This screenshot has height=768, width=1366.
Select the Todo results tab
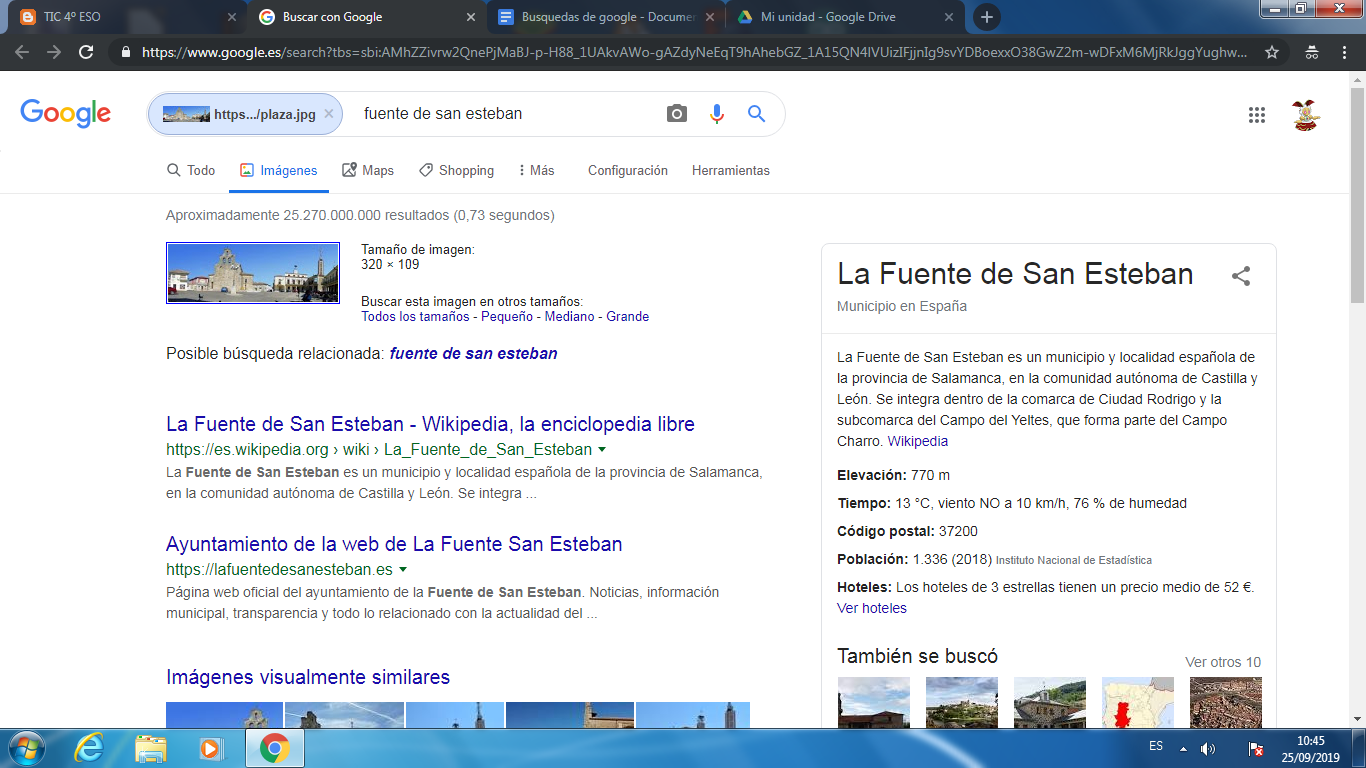pos(190,171)
